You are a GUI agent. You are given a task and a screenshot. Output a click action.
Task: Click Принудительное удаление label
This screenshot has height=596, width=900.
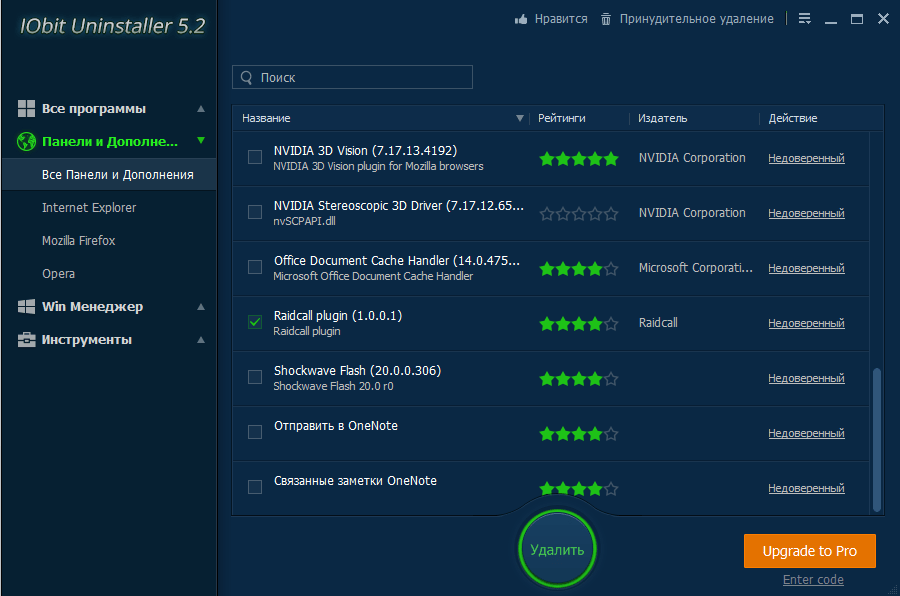(x=697, y=19)
